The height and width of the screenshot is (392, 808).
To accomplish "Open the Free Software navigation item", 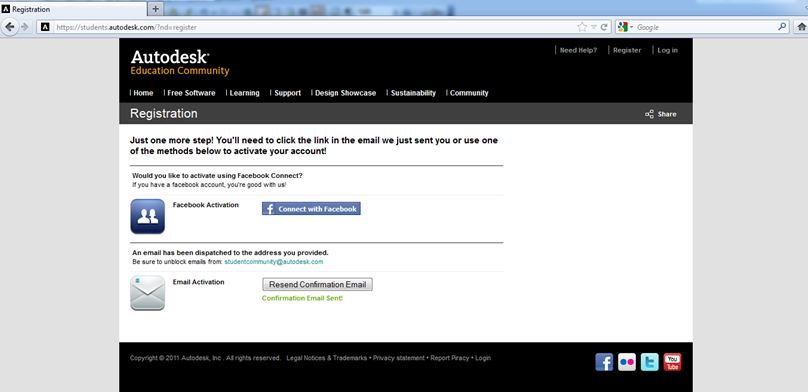I will (191, 93).
